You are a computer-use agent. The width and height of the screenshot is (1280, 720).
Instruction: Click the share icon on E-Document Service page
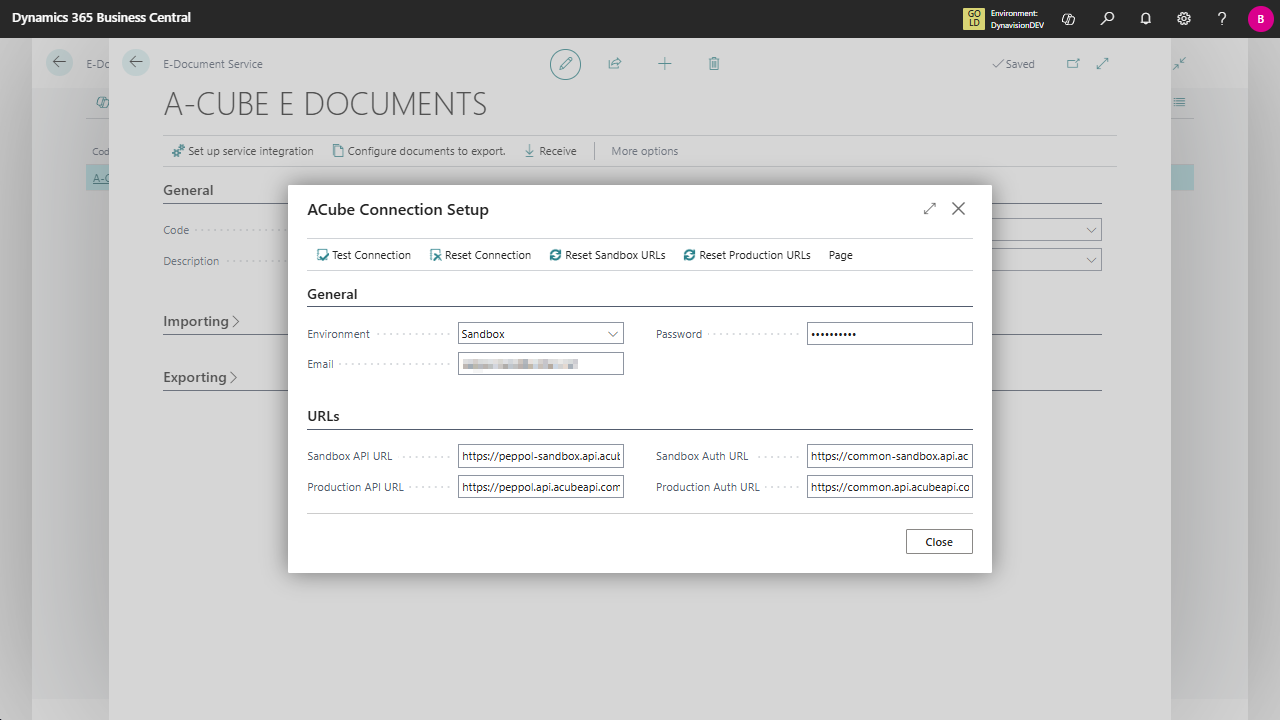[615, 64]
